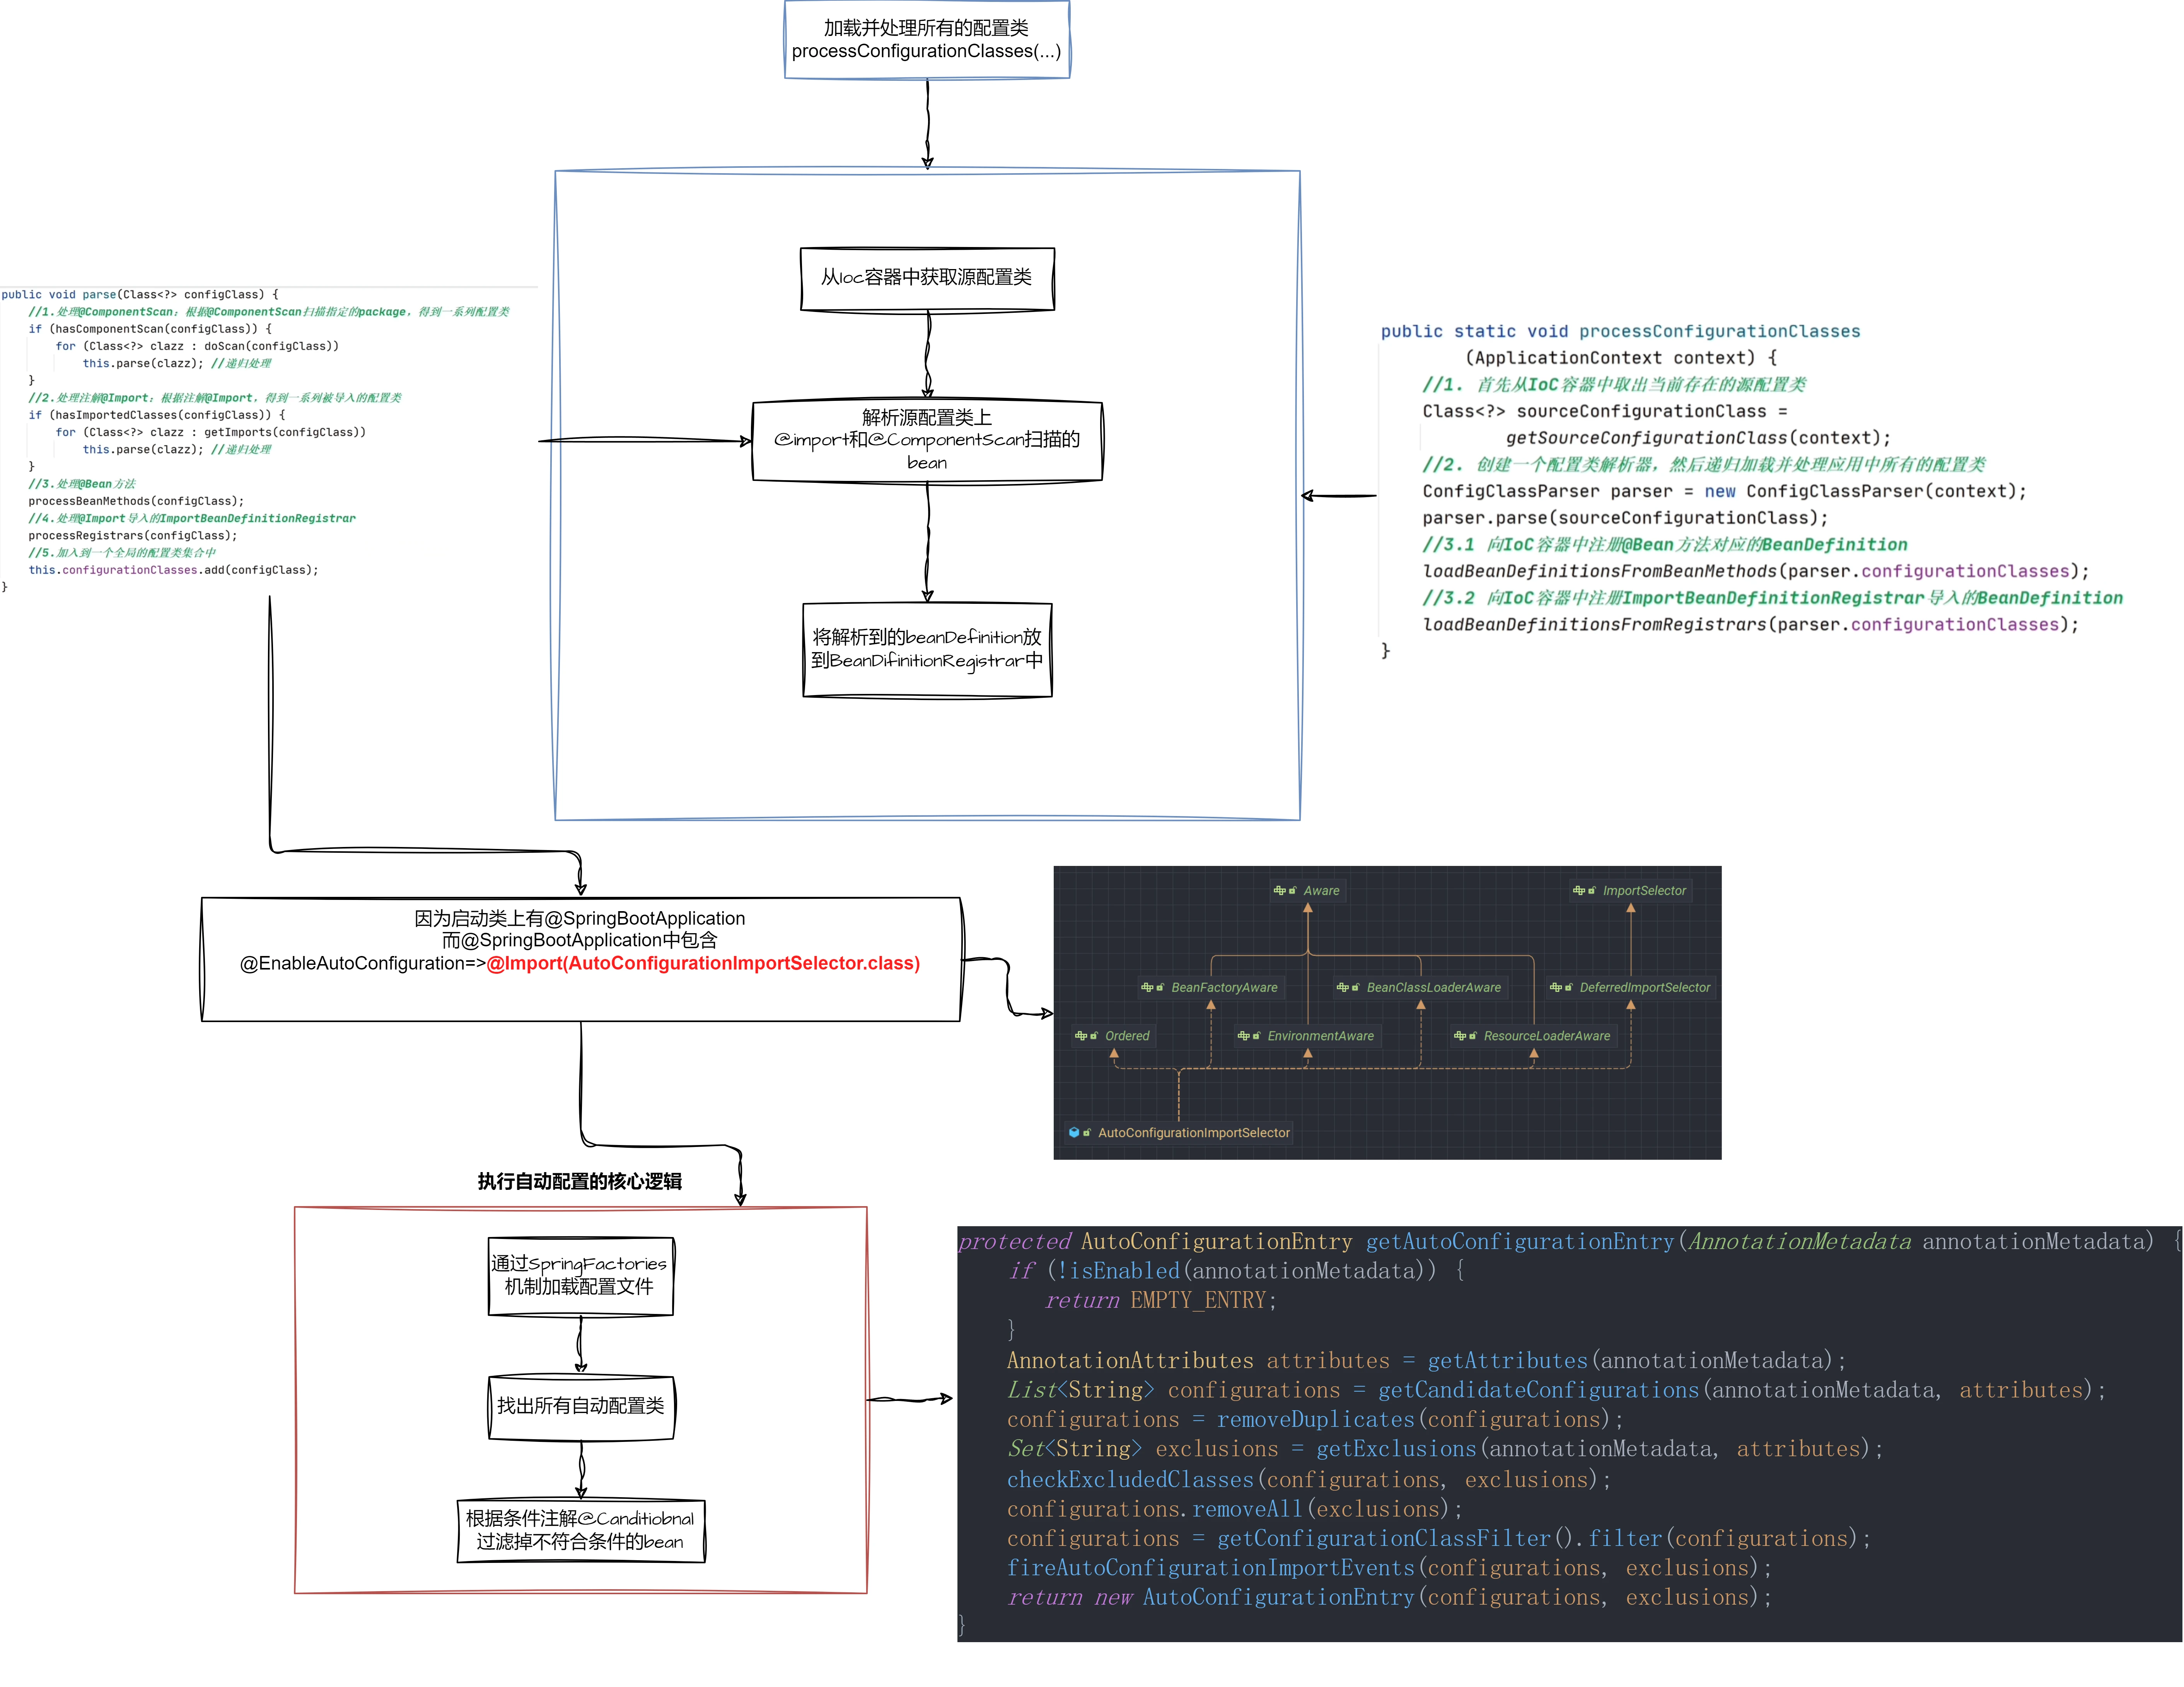Select the 从Ioc容器中获取源配置类 flowchart box

pos(926,278)
